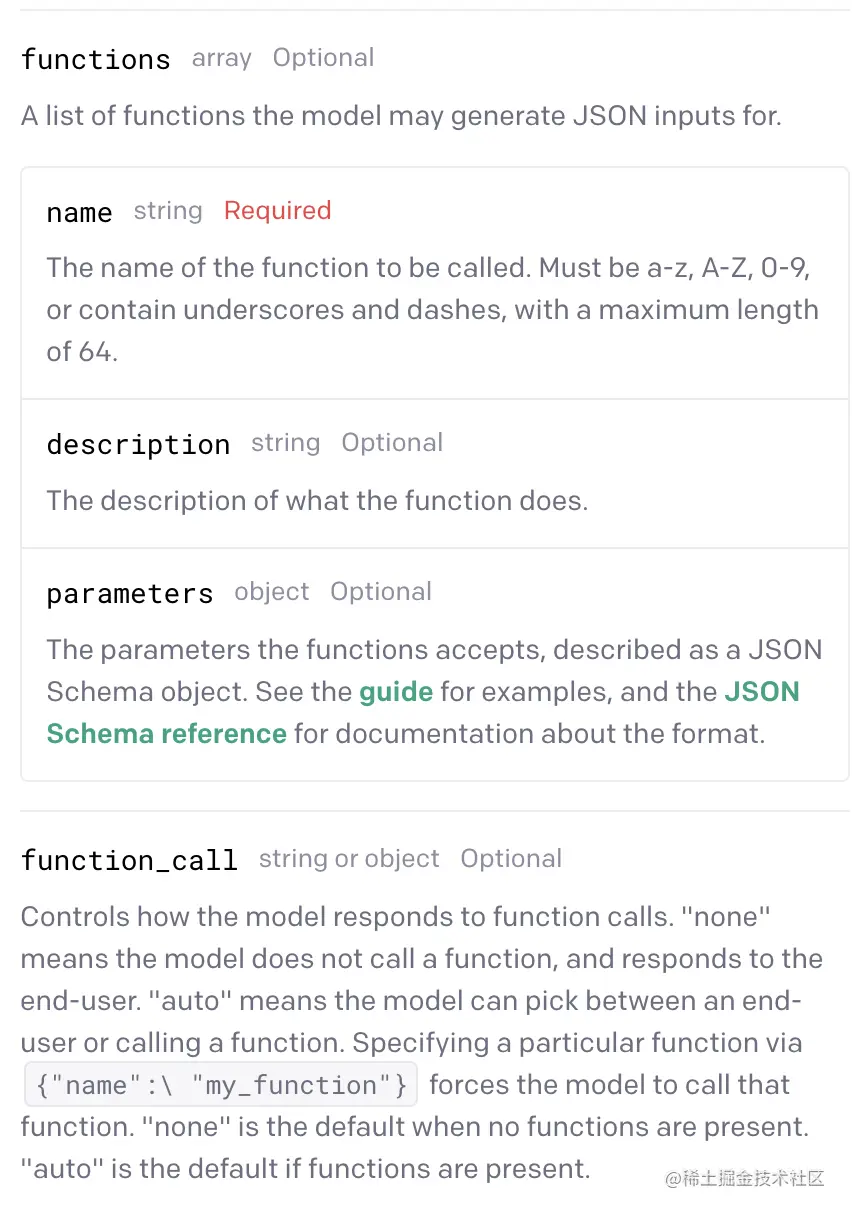852x1216 pixels.
Task: Click the array type label
Action: click(222, 59)
